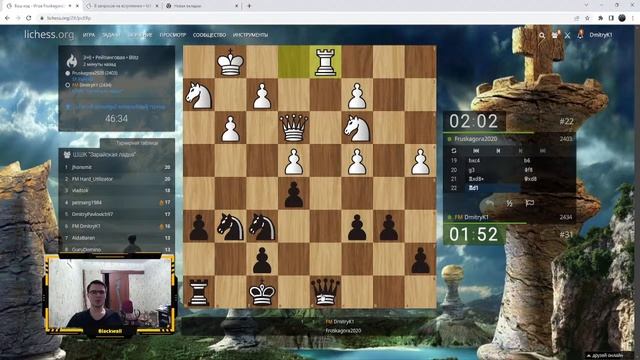The image size is (640, 360).
Task: Offer a draw with the ½ button
Action: pyautogui.click(x=509, y=203)
